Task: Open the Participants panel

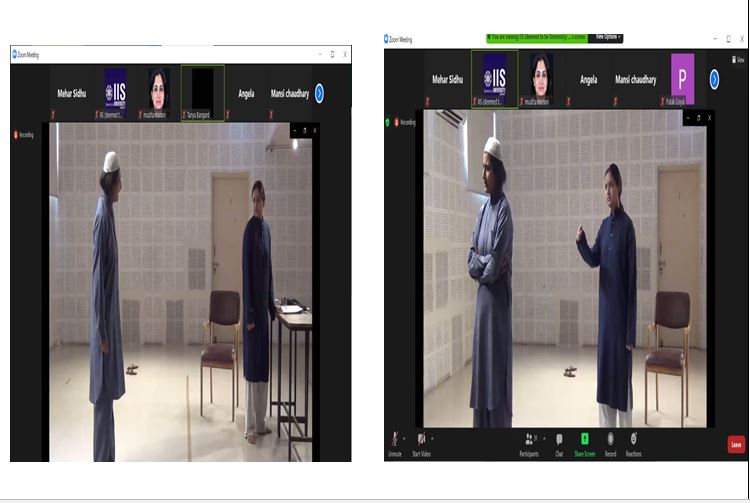Action: (528, 440)
